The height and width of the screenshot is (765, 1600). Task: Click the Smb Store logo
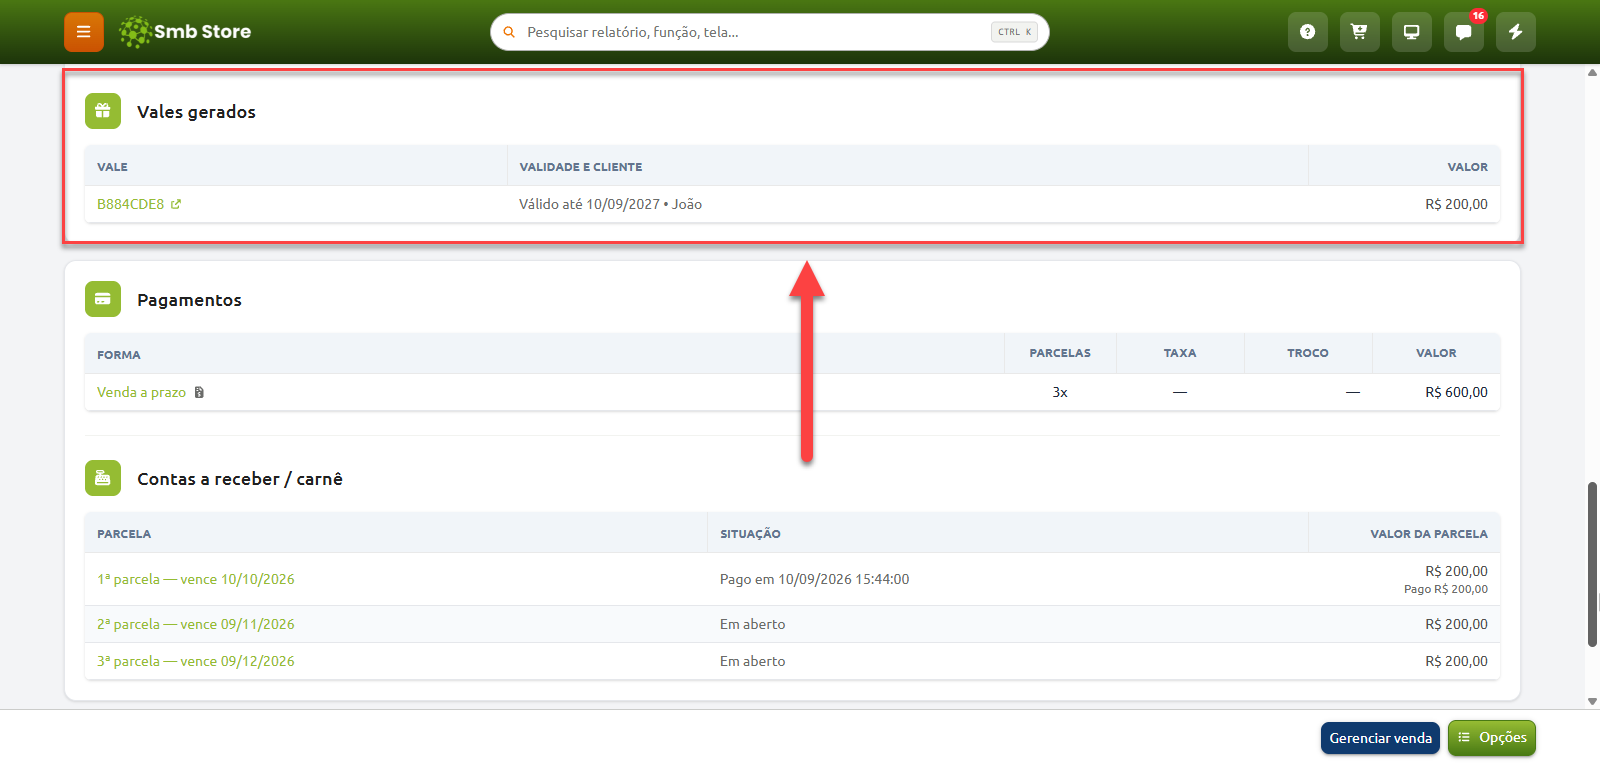coord(185,32)
